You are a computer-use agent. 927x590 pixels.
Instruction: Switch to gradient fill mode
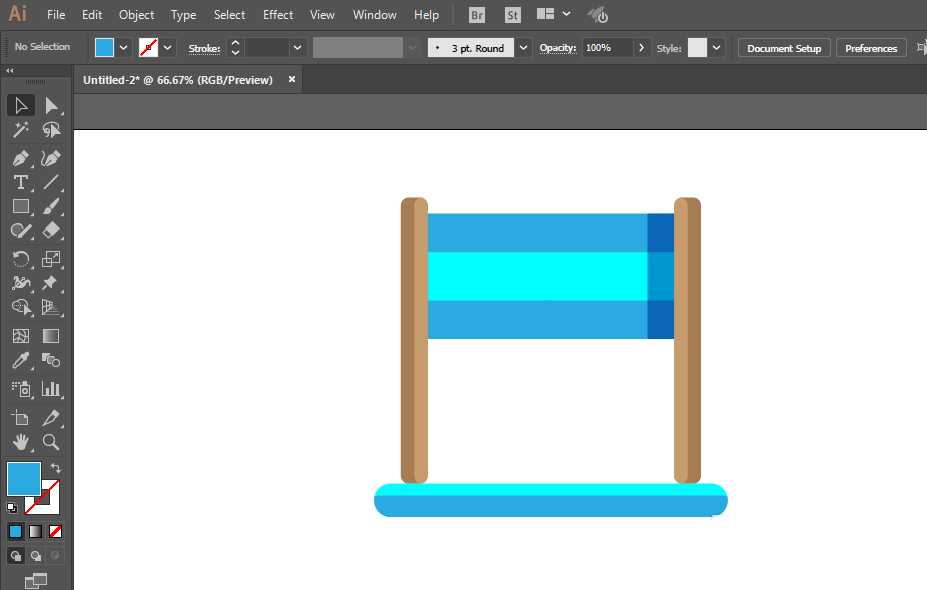36,531
